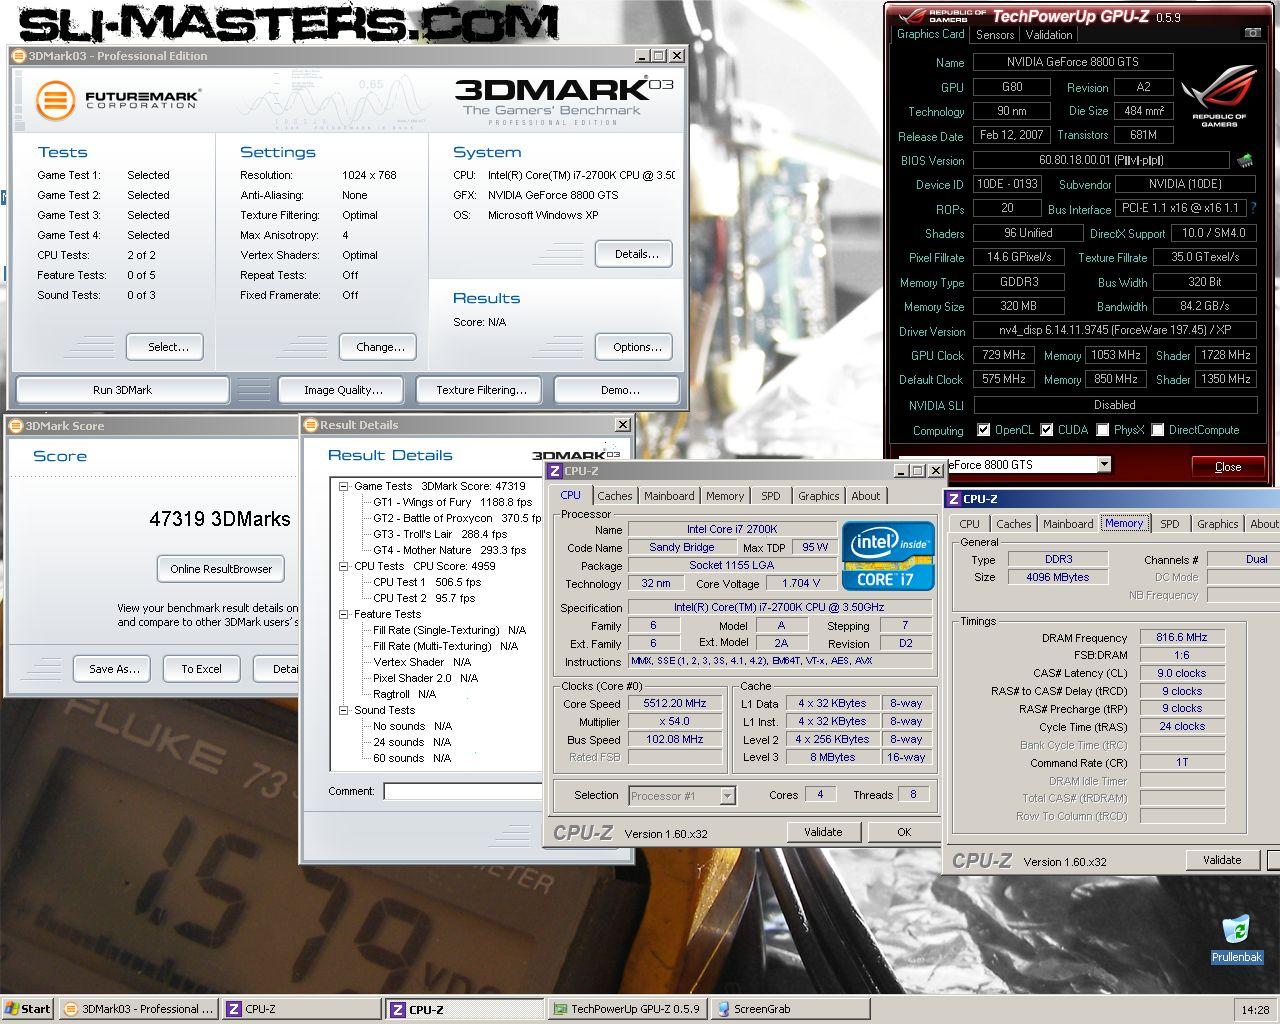Activate the TechPowerUp GPU-Z 0.5.9 taskbar item
This screenshot has height=1024, width=1280.
tap(627, 1009)
